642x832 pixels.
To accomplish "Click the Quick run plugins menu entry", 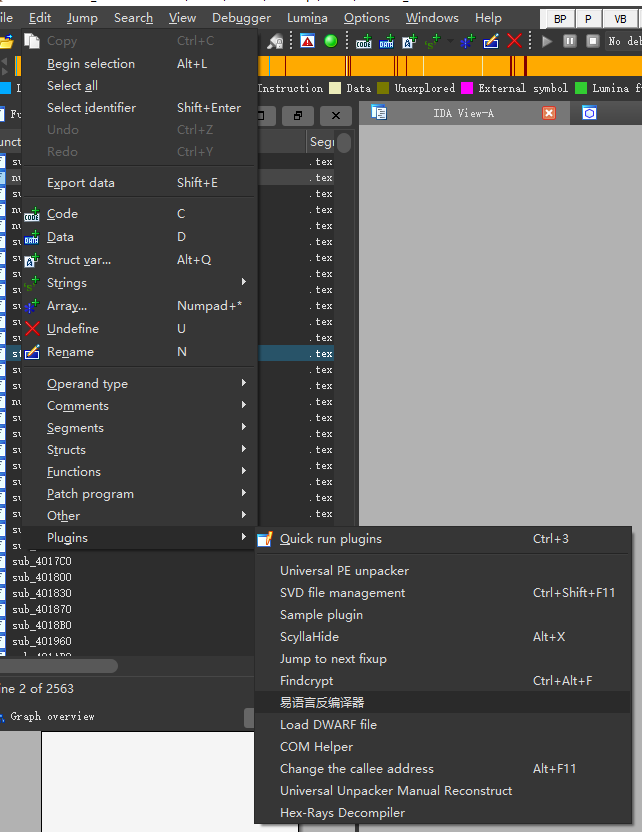I will coord(330,539).
